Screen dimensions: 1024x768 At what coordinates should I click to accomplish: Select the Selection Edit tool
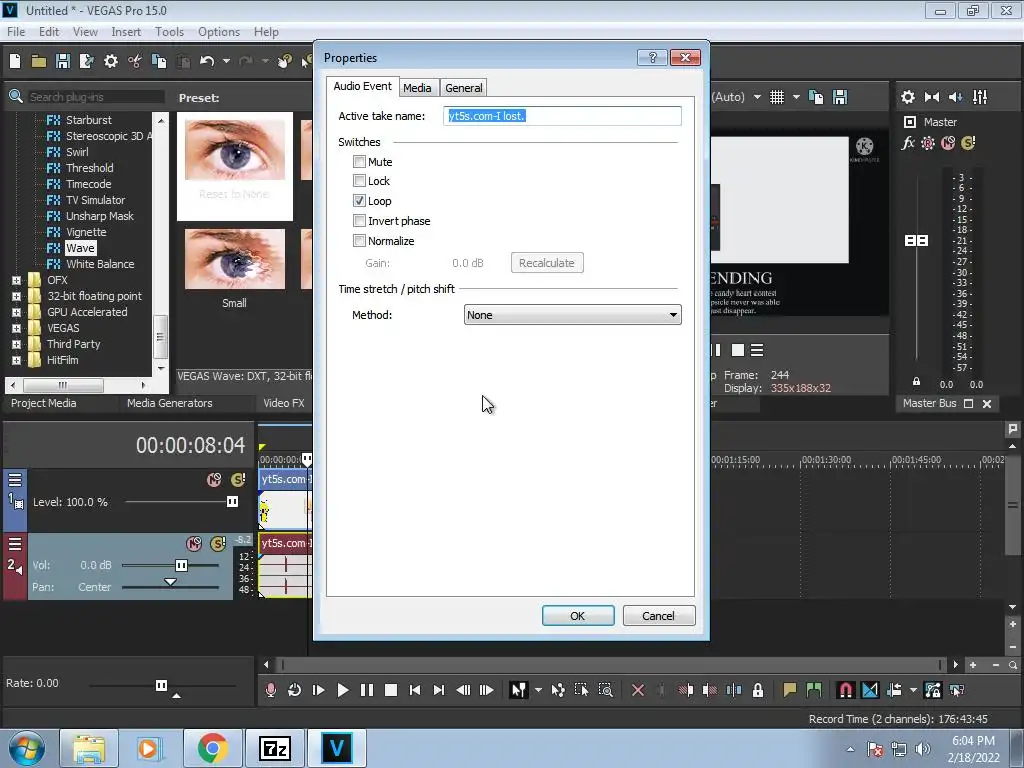581,690
